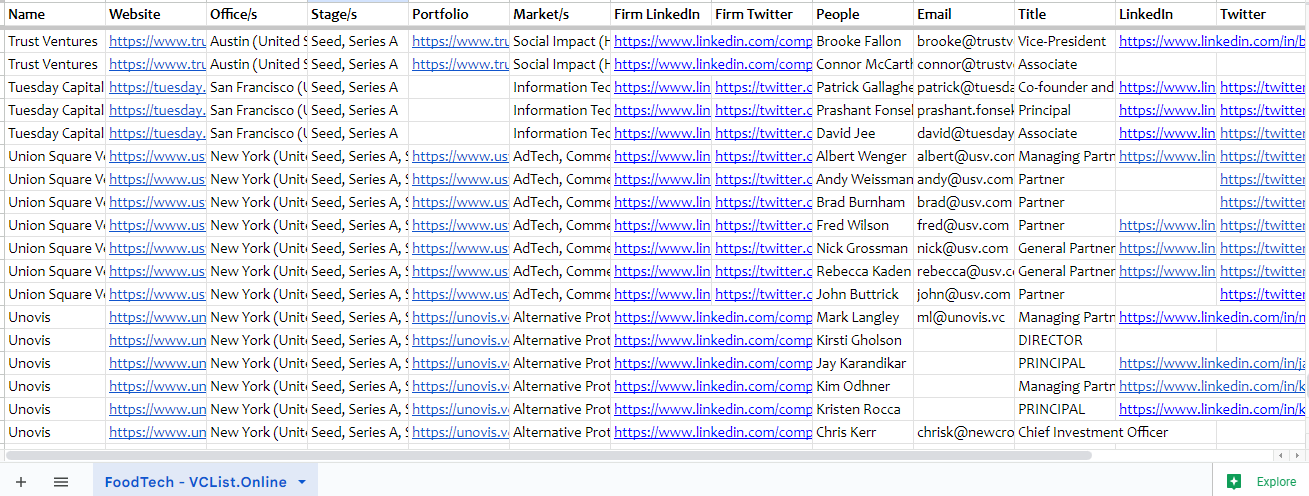Select the Firm Twitter column header

[x=762, y=14]
